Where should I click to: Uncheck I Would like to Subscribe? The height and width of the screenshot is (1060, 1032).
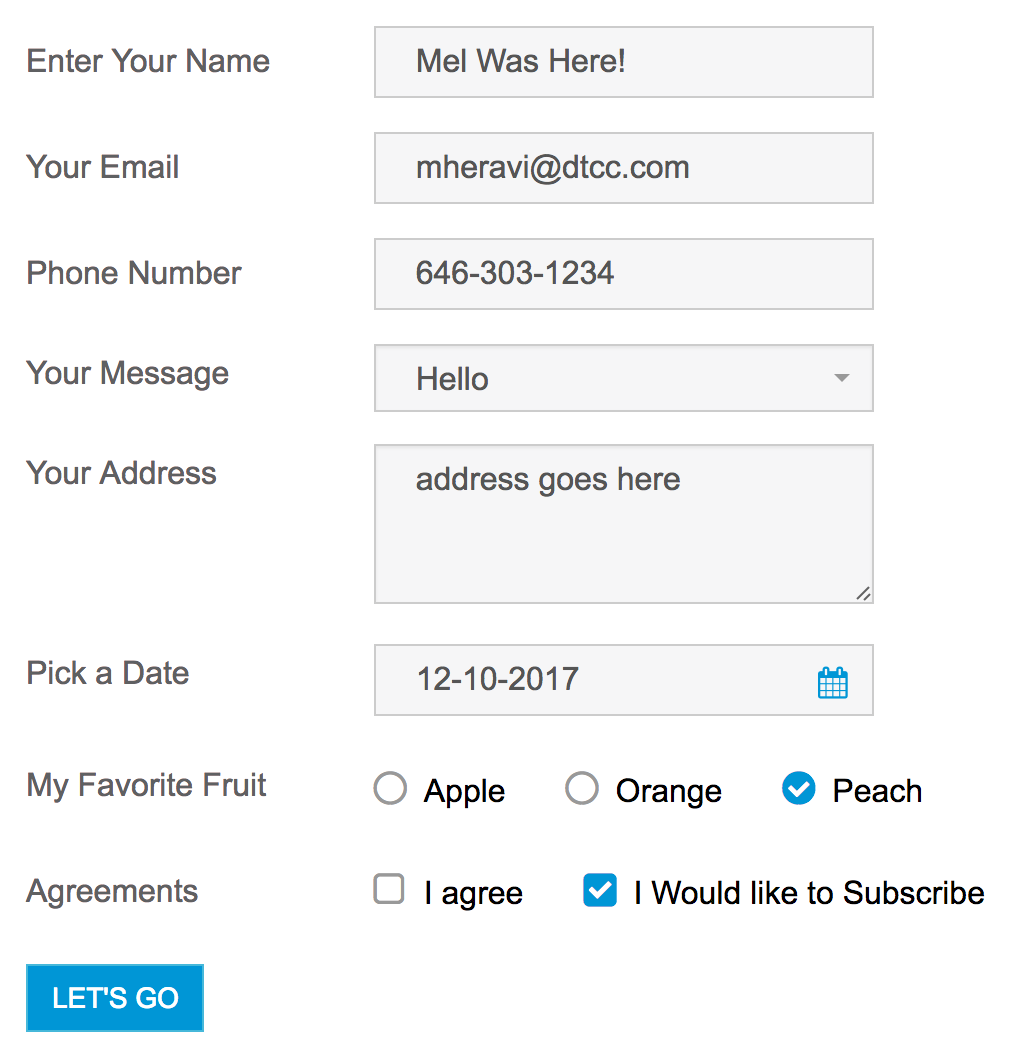pos(599,890)
